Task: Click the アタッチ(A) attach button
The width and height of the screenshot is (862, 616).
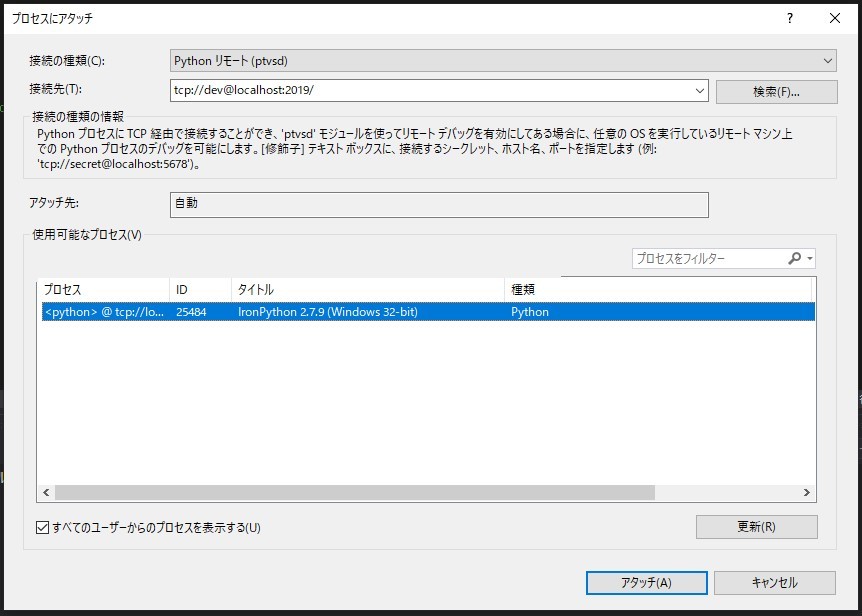Action: coord(646,582)
